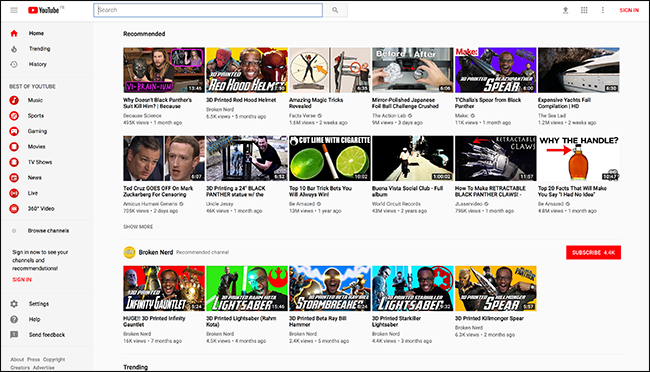Click the Trending flame icon

14,49
